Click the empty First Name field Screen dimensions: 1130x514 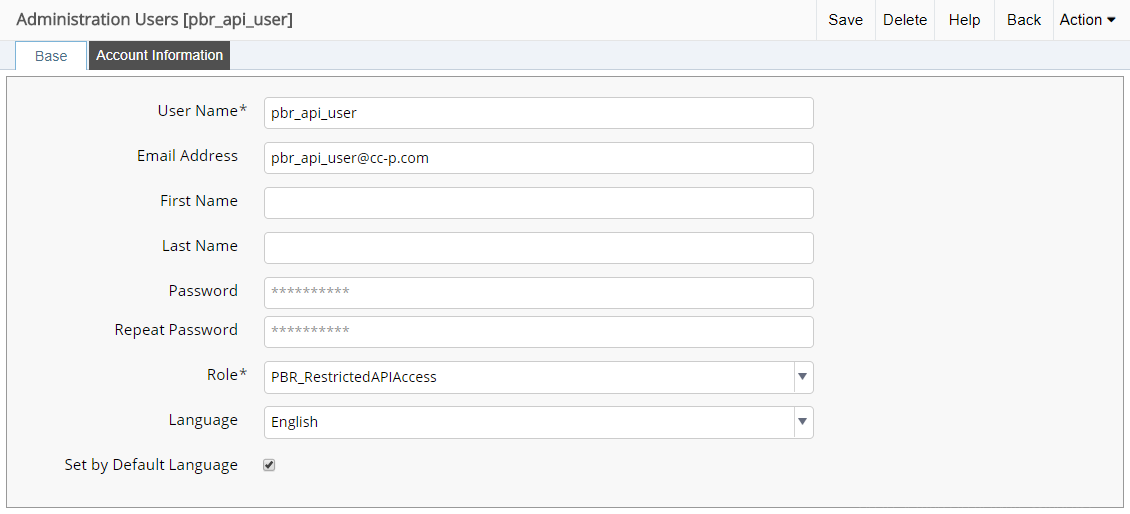coord(538,203)
